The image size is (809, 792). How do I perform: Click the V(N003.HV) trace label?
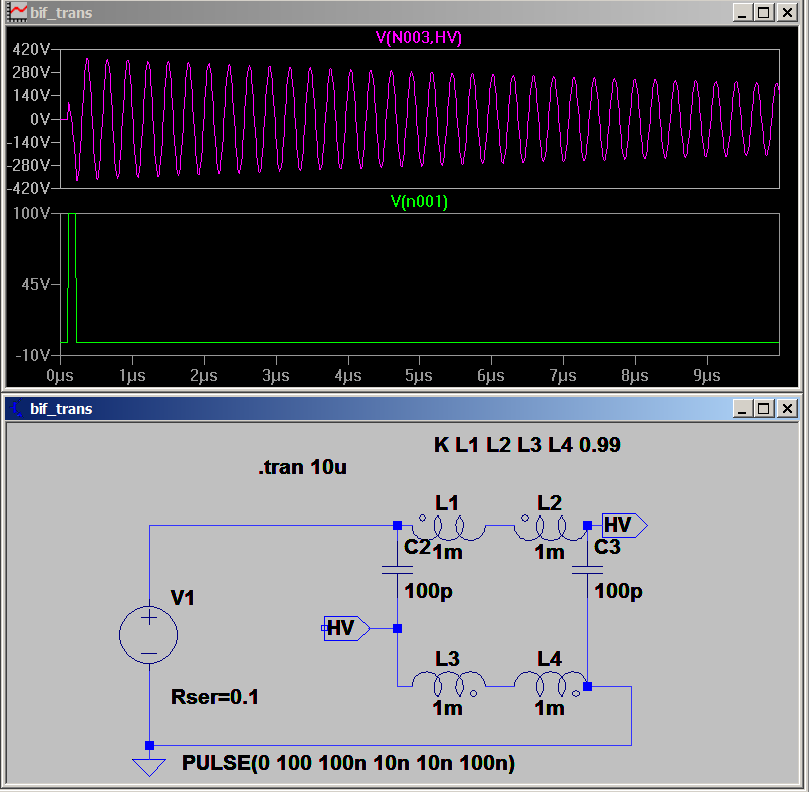click(x=419, y=38)
